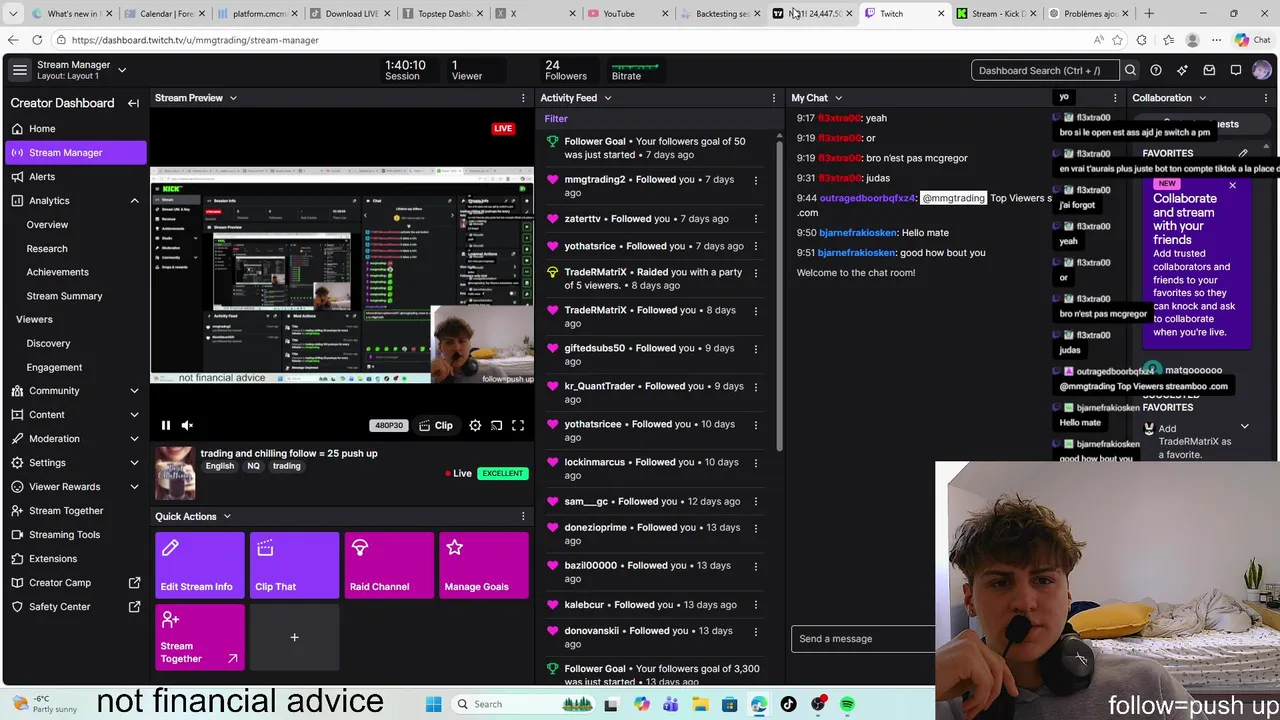Image resolution: width=1280 pixels, height=720 pixels.
Task: Open Stream Preview three-dot options
Action: click(x=523, y=98)
